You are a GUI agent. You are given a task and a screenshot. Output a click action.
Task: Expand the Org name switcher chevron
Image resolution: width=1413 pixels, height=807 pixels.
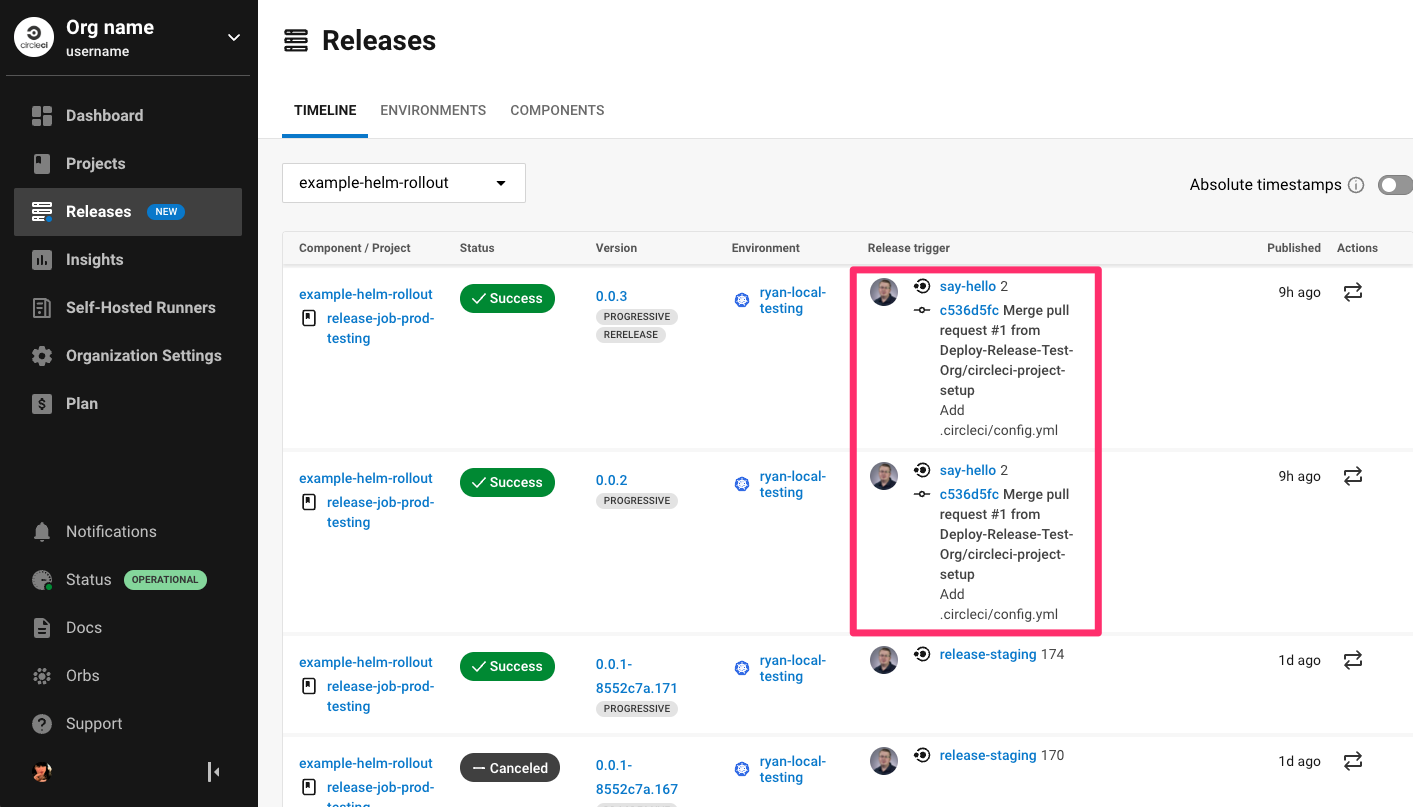[233, 38]
